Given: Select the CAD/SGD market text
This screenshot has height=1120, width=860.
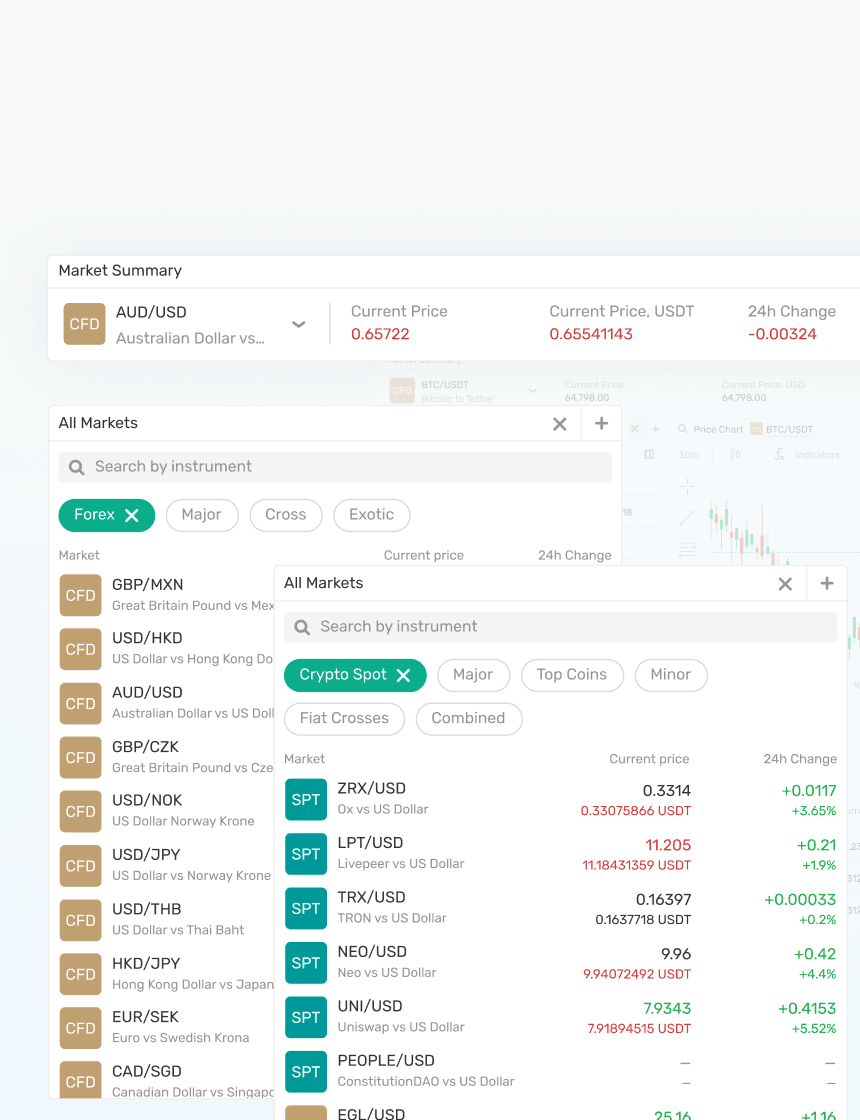Looking at the screenshot, I should 146,1071.
